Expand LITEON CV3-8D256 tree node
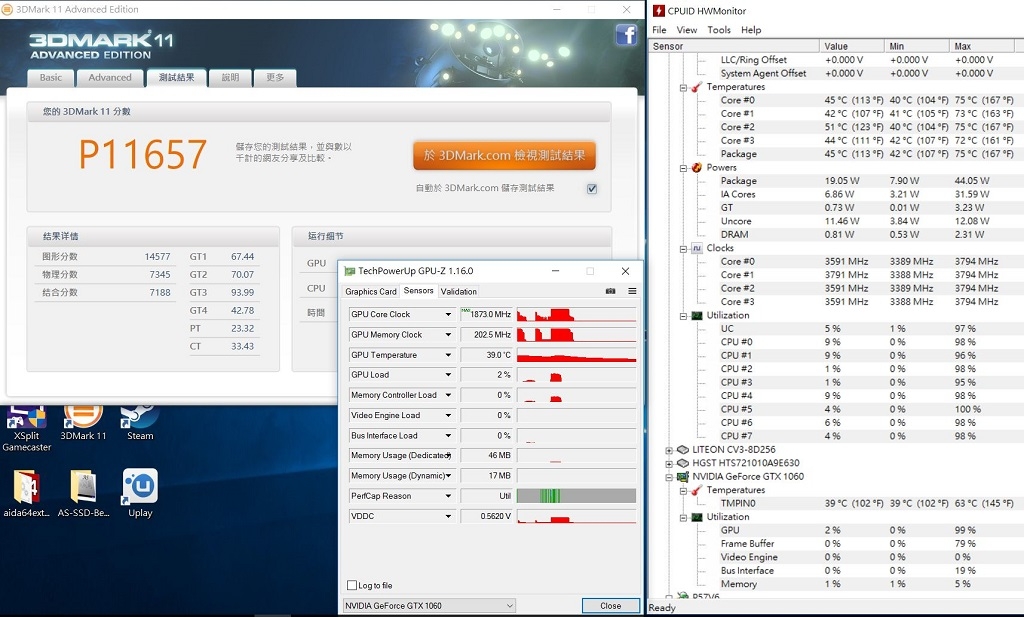 click(x=669, y=450)
